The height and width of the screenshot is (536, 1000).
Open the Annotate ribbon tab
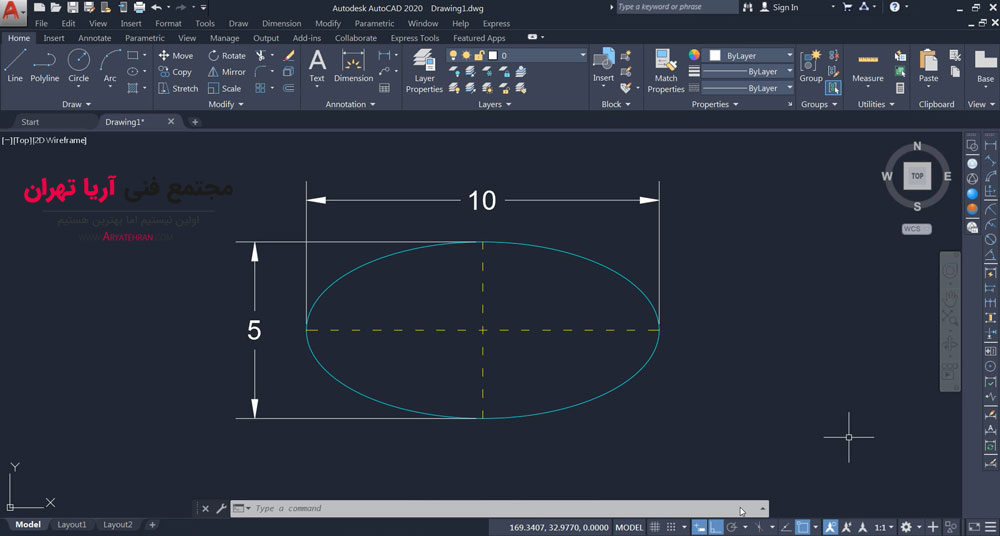point(95,38)
